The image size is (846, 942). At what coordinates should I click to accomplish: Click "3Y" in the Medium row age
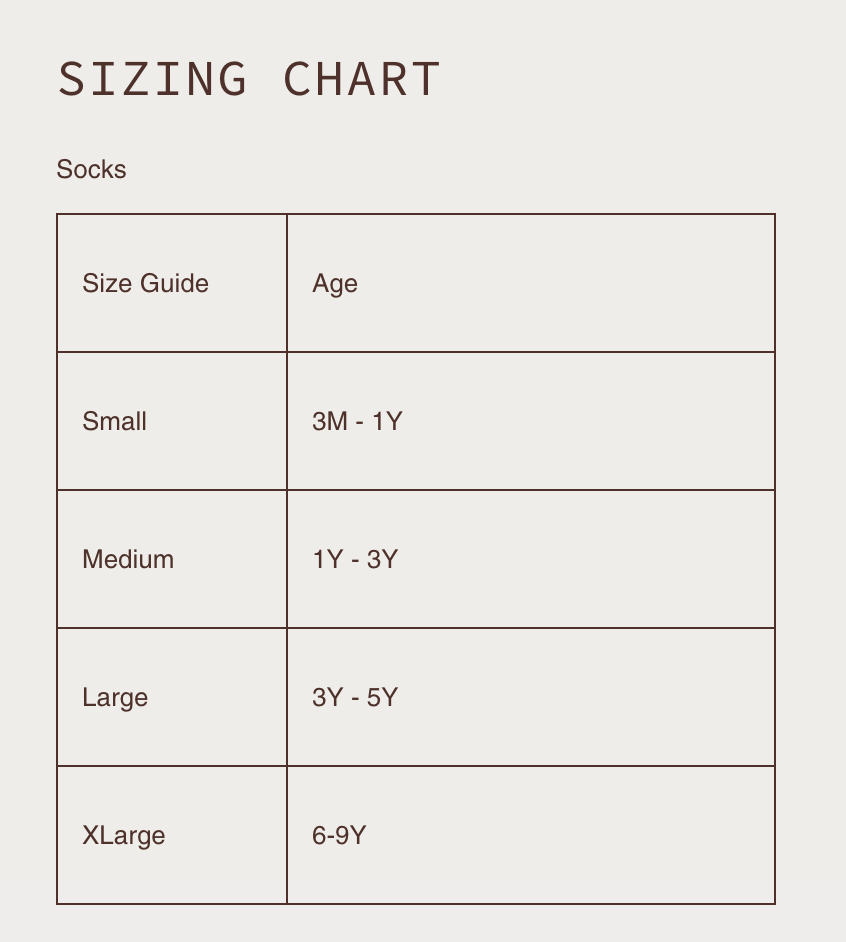coord(382,560)
